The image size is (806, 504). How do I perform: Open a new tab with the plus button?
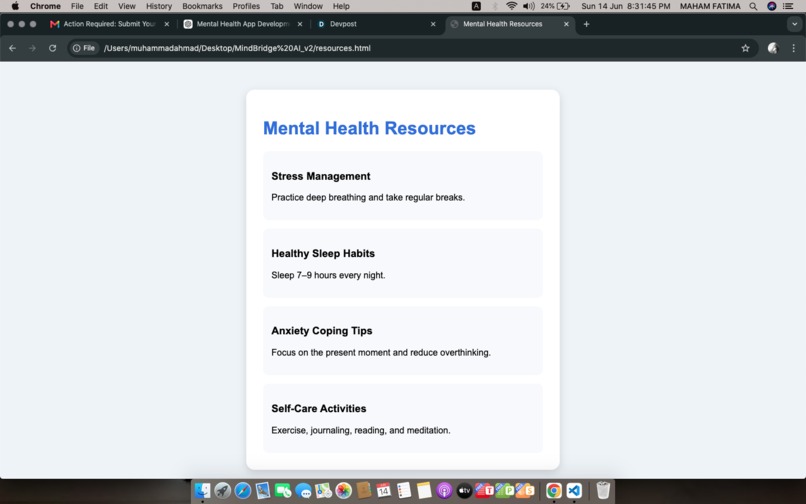point(587,24)
